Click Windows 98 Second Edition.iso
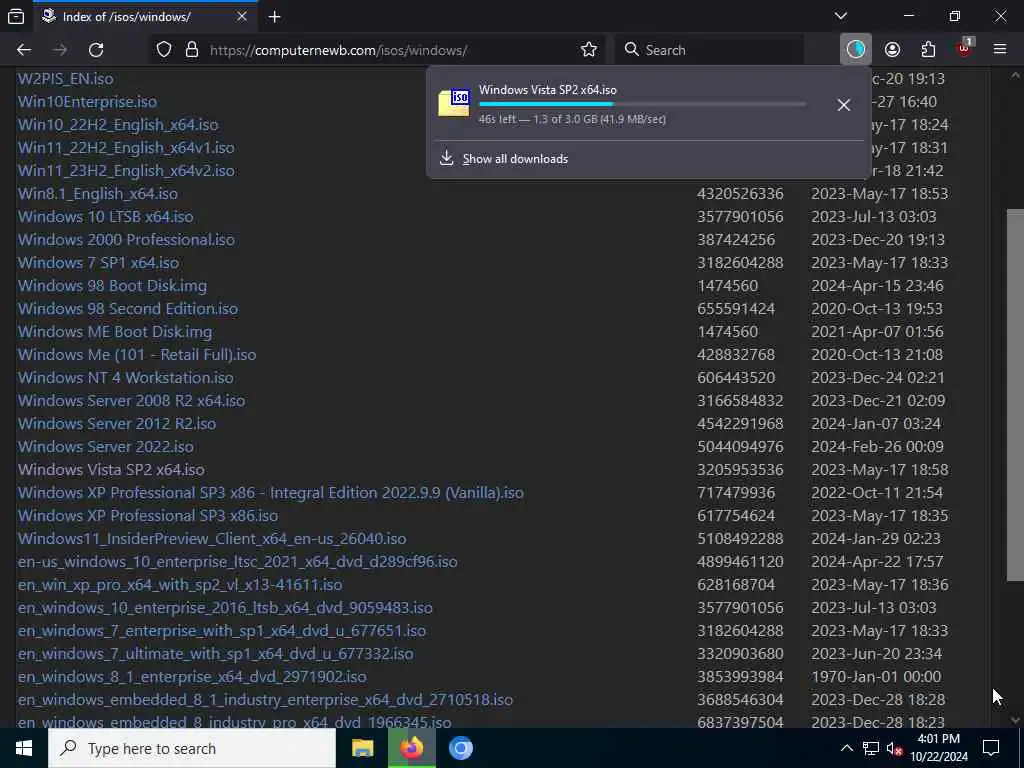This screenshot has width=1024, height=768. point(127,308)
